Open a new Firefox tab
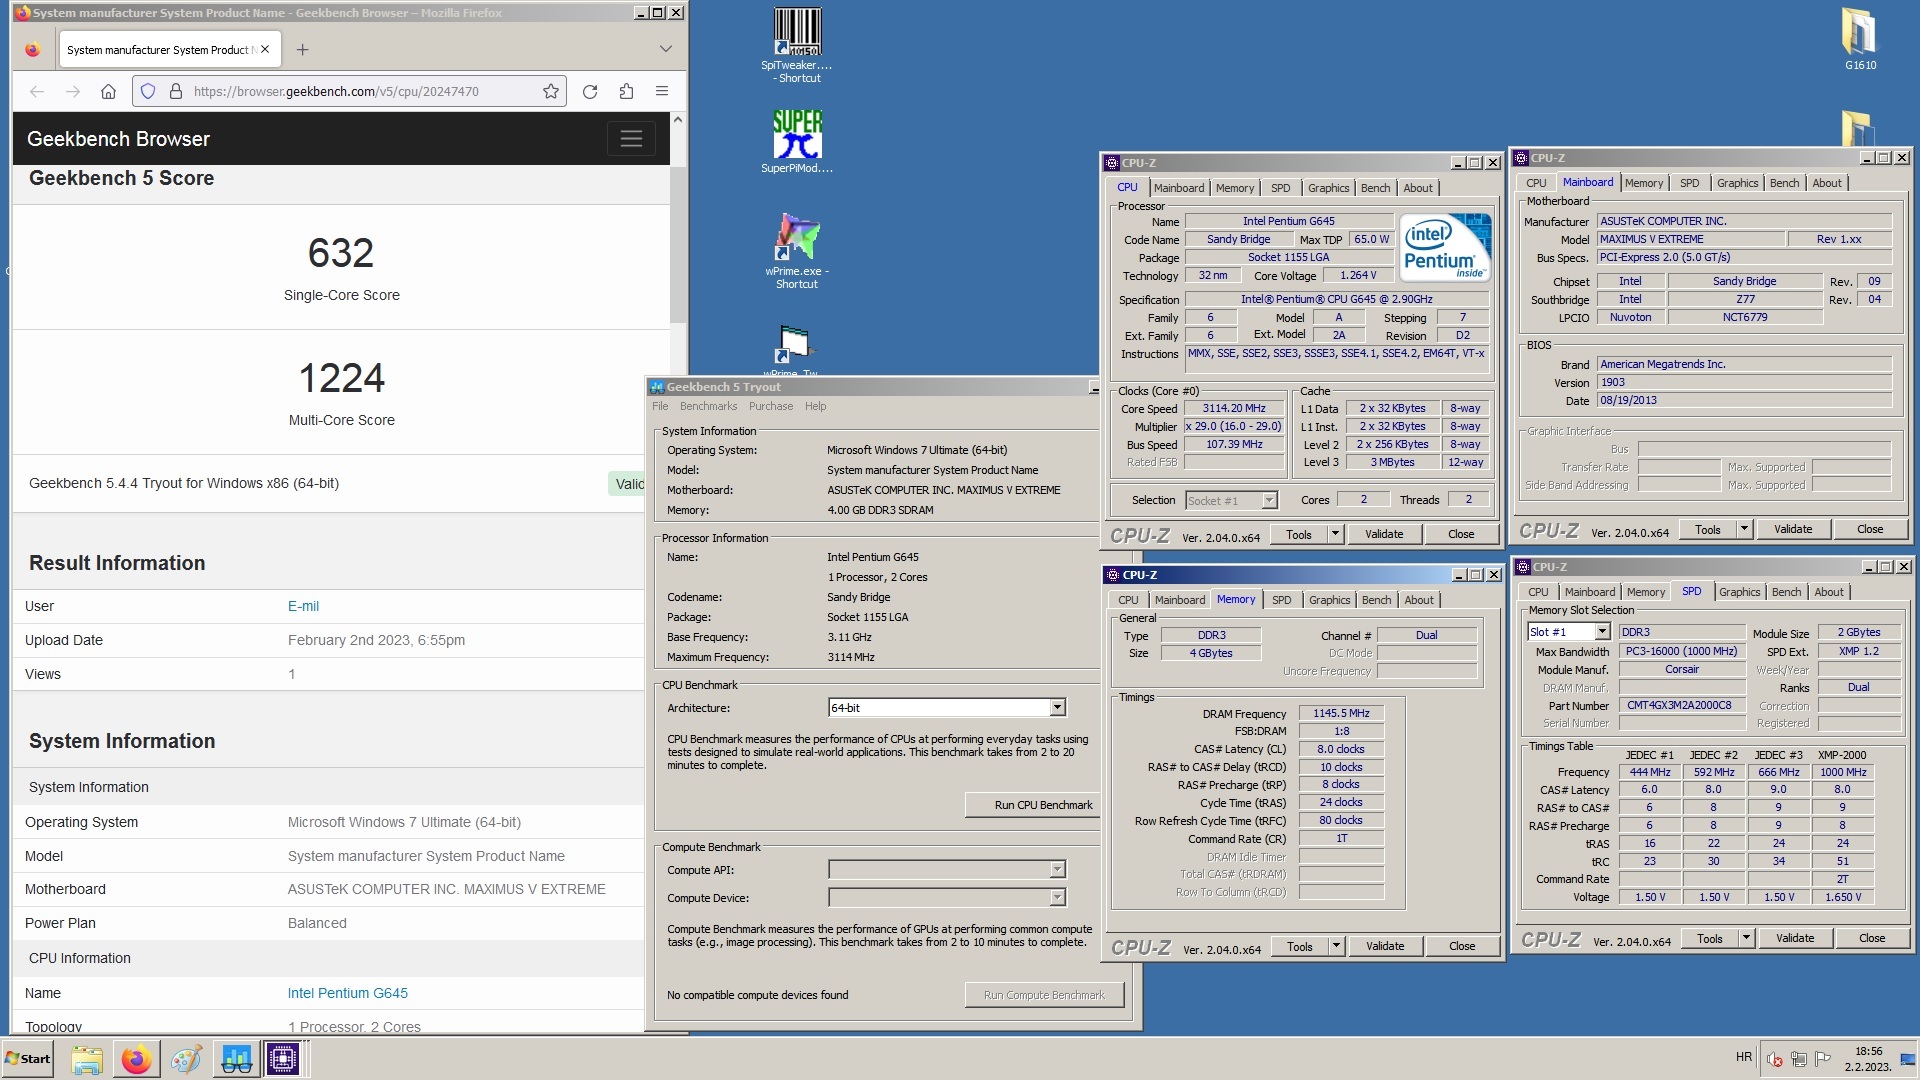The image size is (1920, 1080). [x=303, y=49]
